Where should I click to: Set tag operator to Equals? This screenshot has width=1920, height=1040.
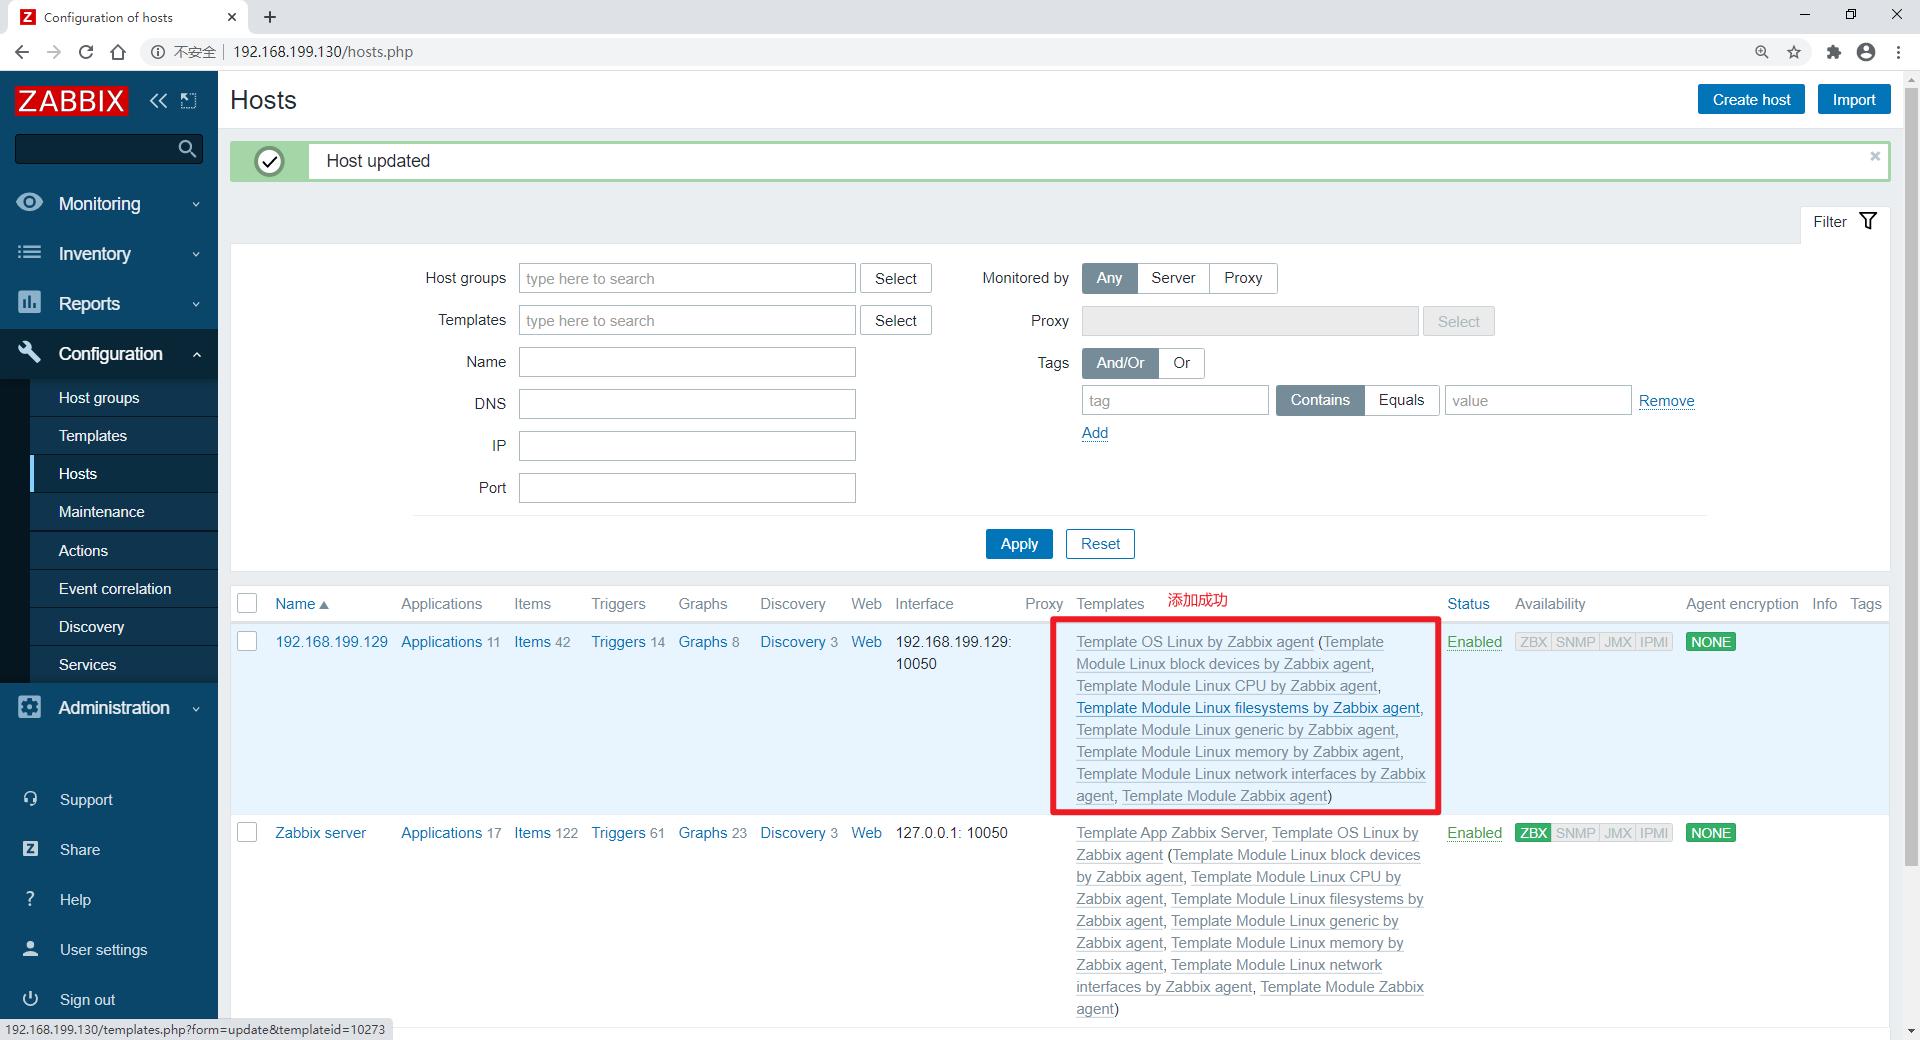pos(1401,400)
